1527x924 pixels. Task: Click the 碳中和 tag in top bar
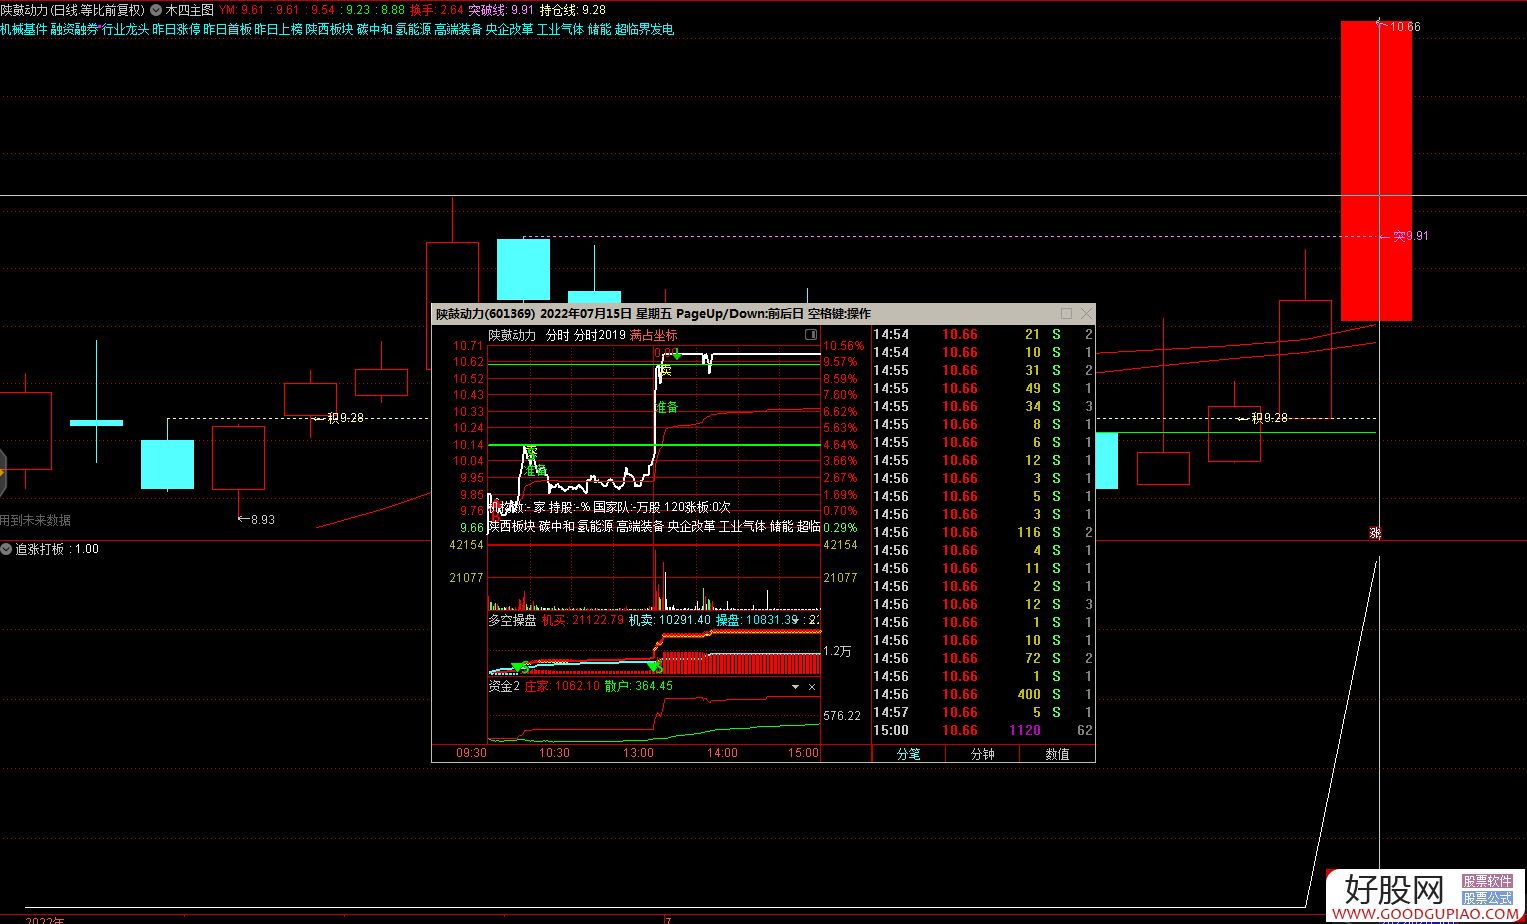(x=374, y=30)
